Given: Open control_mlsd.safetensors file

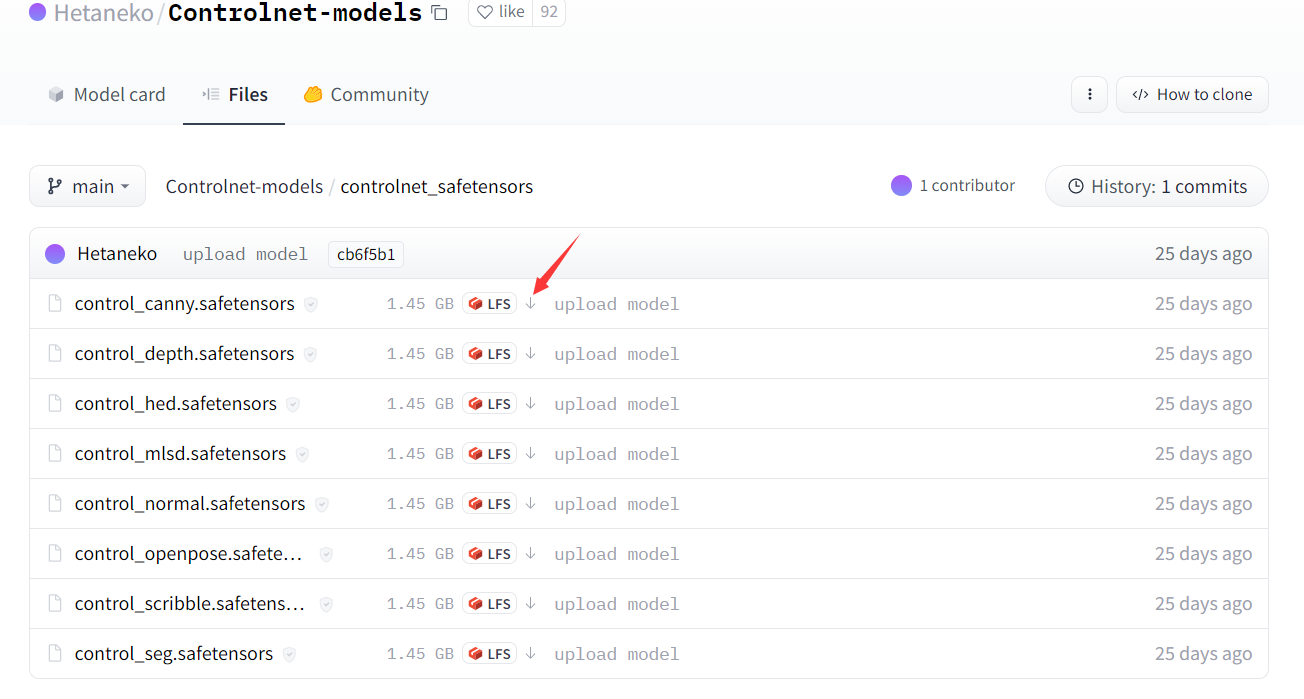Looking at the screenshot, I should [x=180, y=454].
